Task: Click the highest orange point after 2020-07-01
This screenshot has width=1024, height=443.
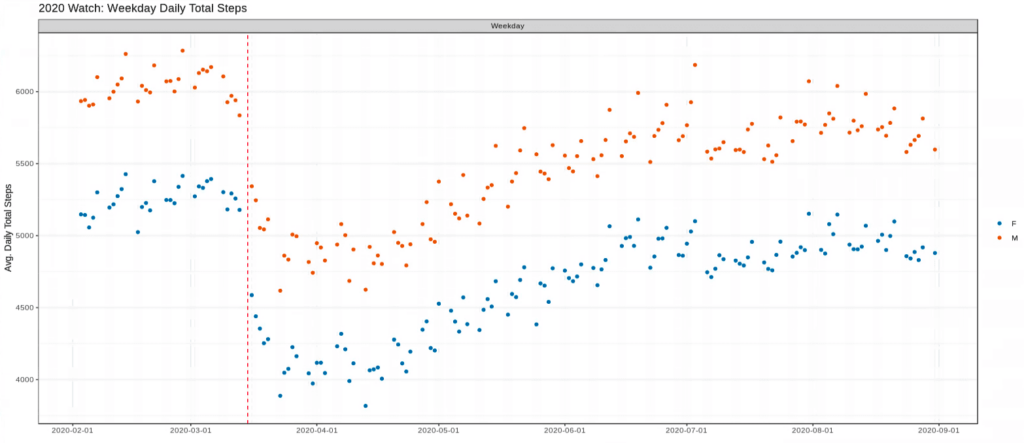Action: (x=695, y=65)
